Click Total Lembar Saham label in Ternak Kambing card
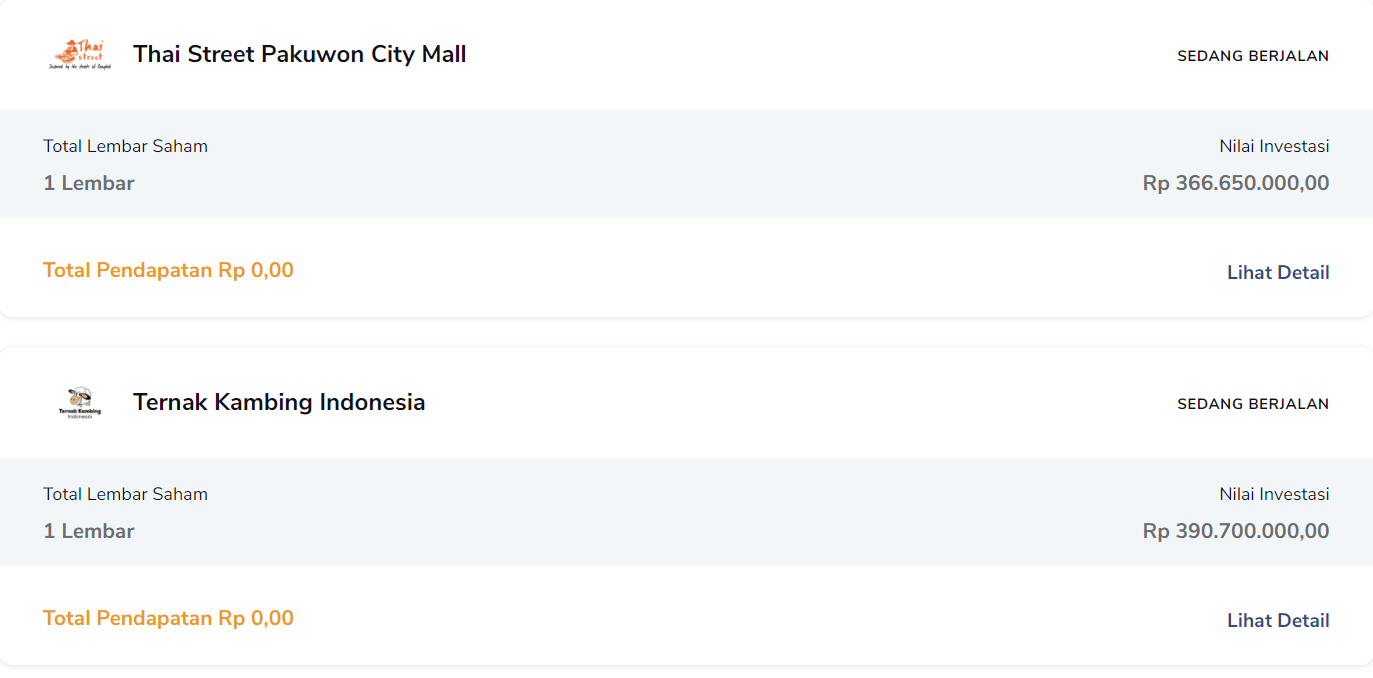Viewport: 1373px width, 678px height. [x=125, y=494]
